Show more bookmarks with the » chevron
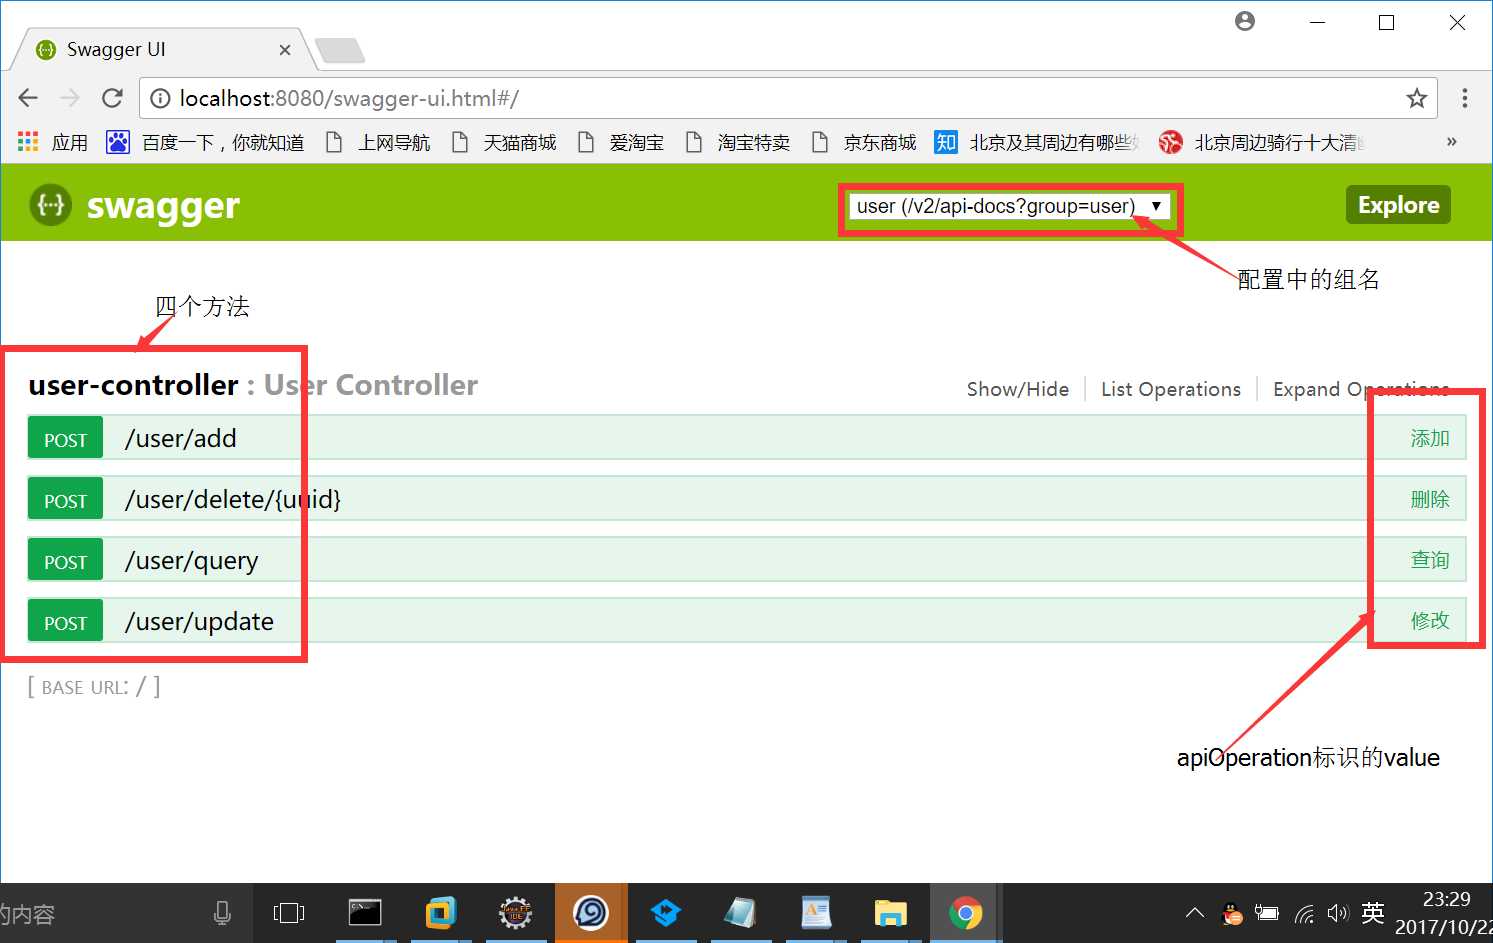1493x943 pixels. [x=1451, y=142]
